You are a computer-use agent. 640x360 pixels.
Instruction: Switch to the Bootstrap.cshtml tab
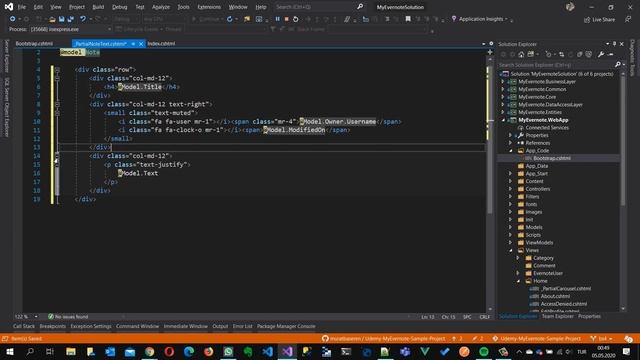click(34, 43)
